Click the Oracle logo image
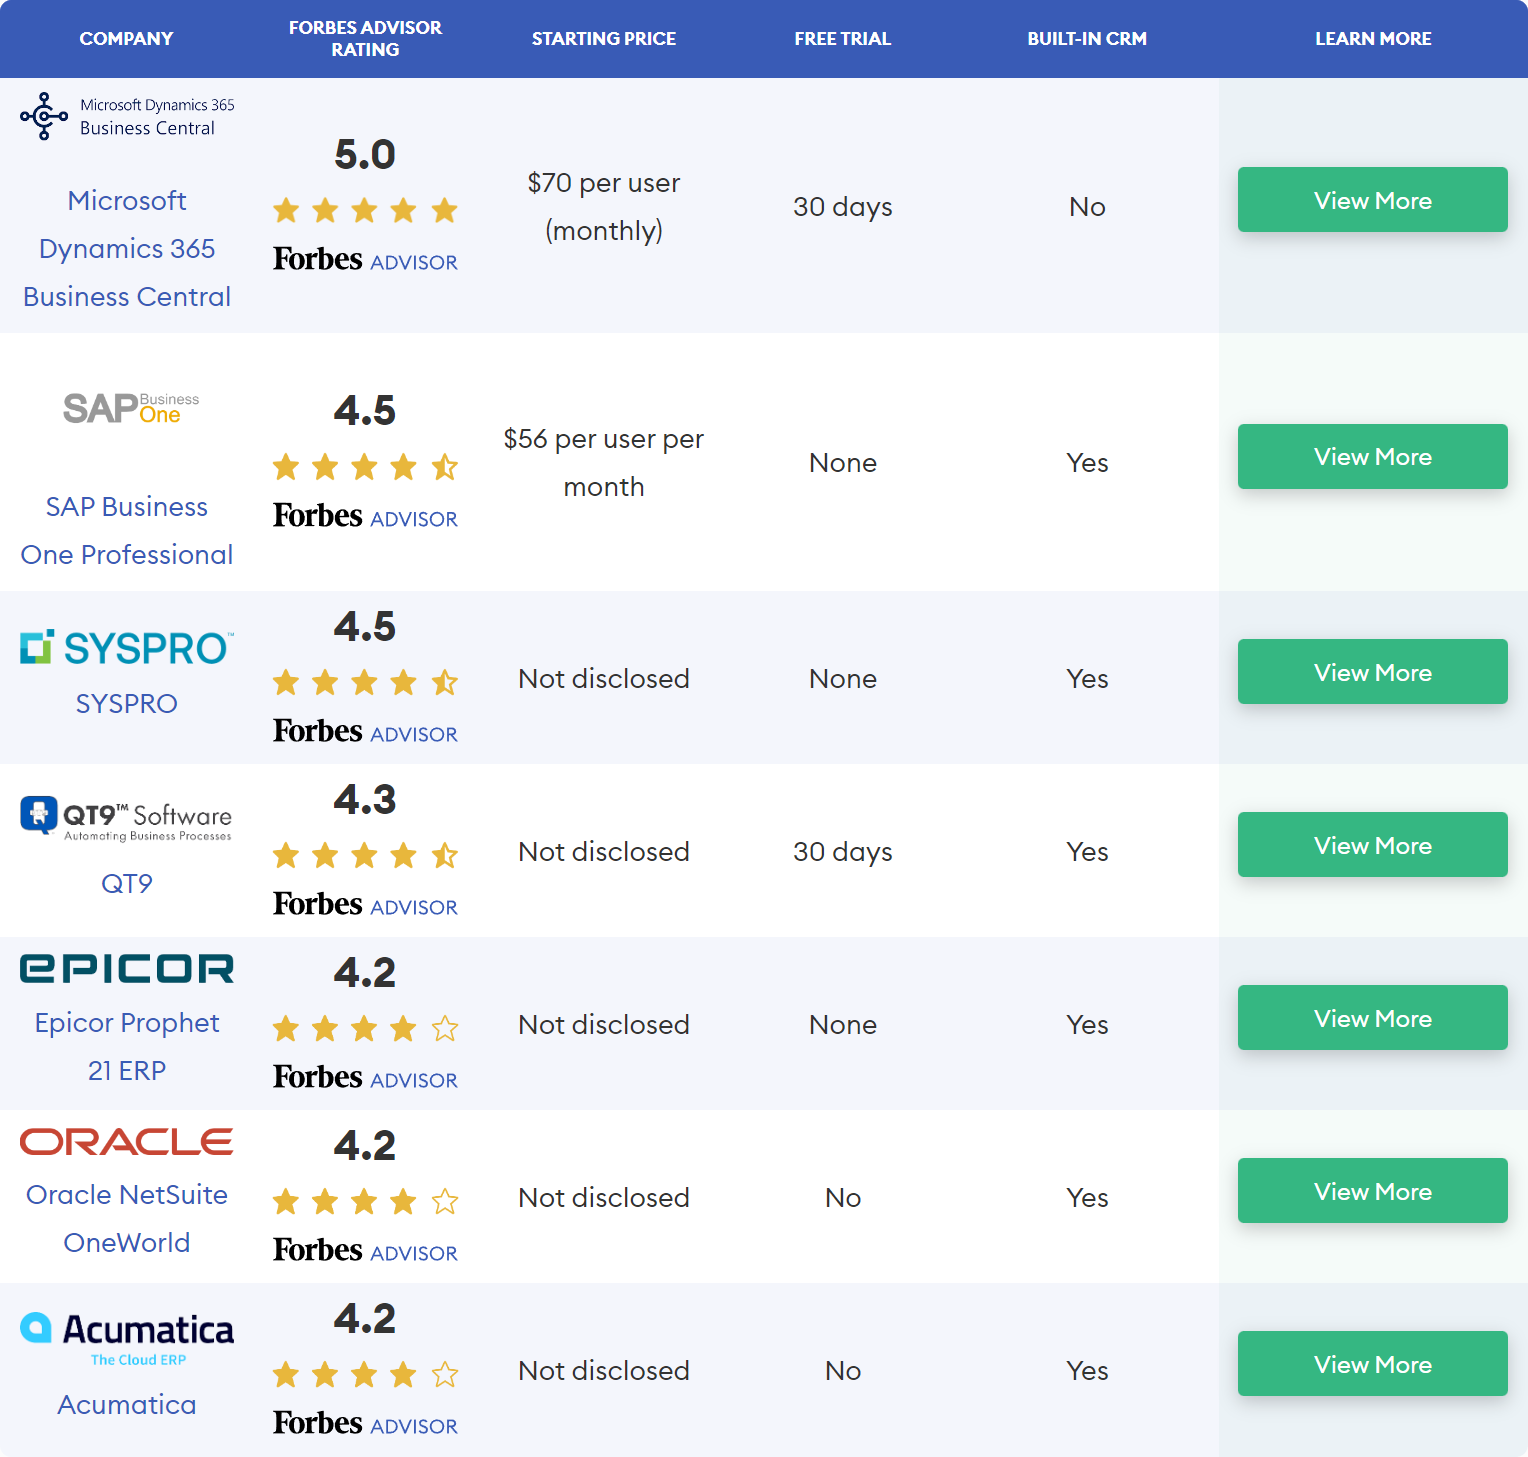The width and height of the screenshot is (1528, 1457). click(127, 1141)
